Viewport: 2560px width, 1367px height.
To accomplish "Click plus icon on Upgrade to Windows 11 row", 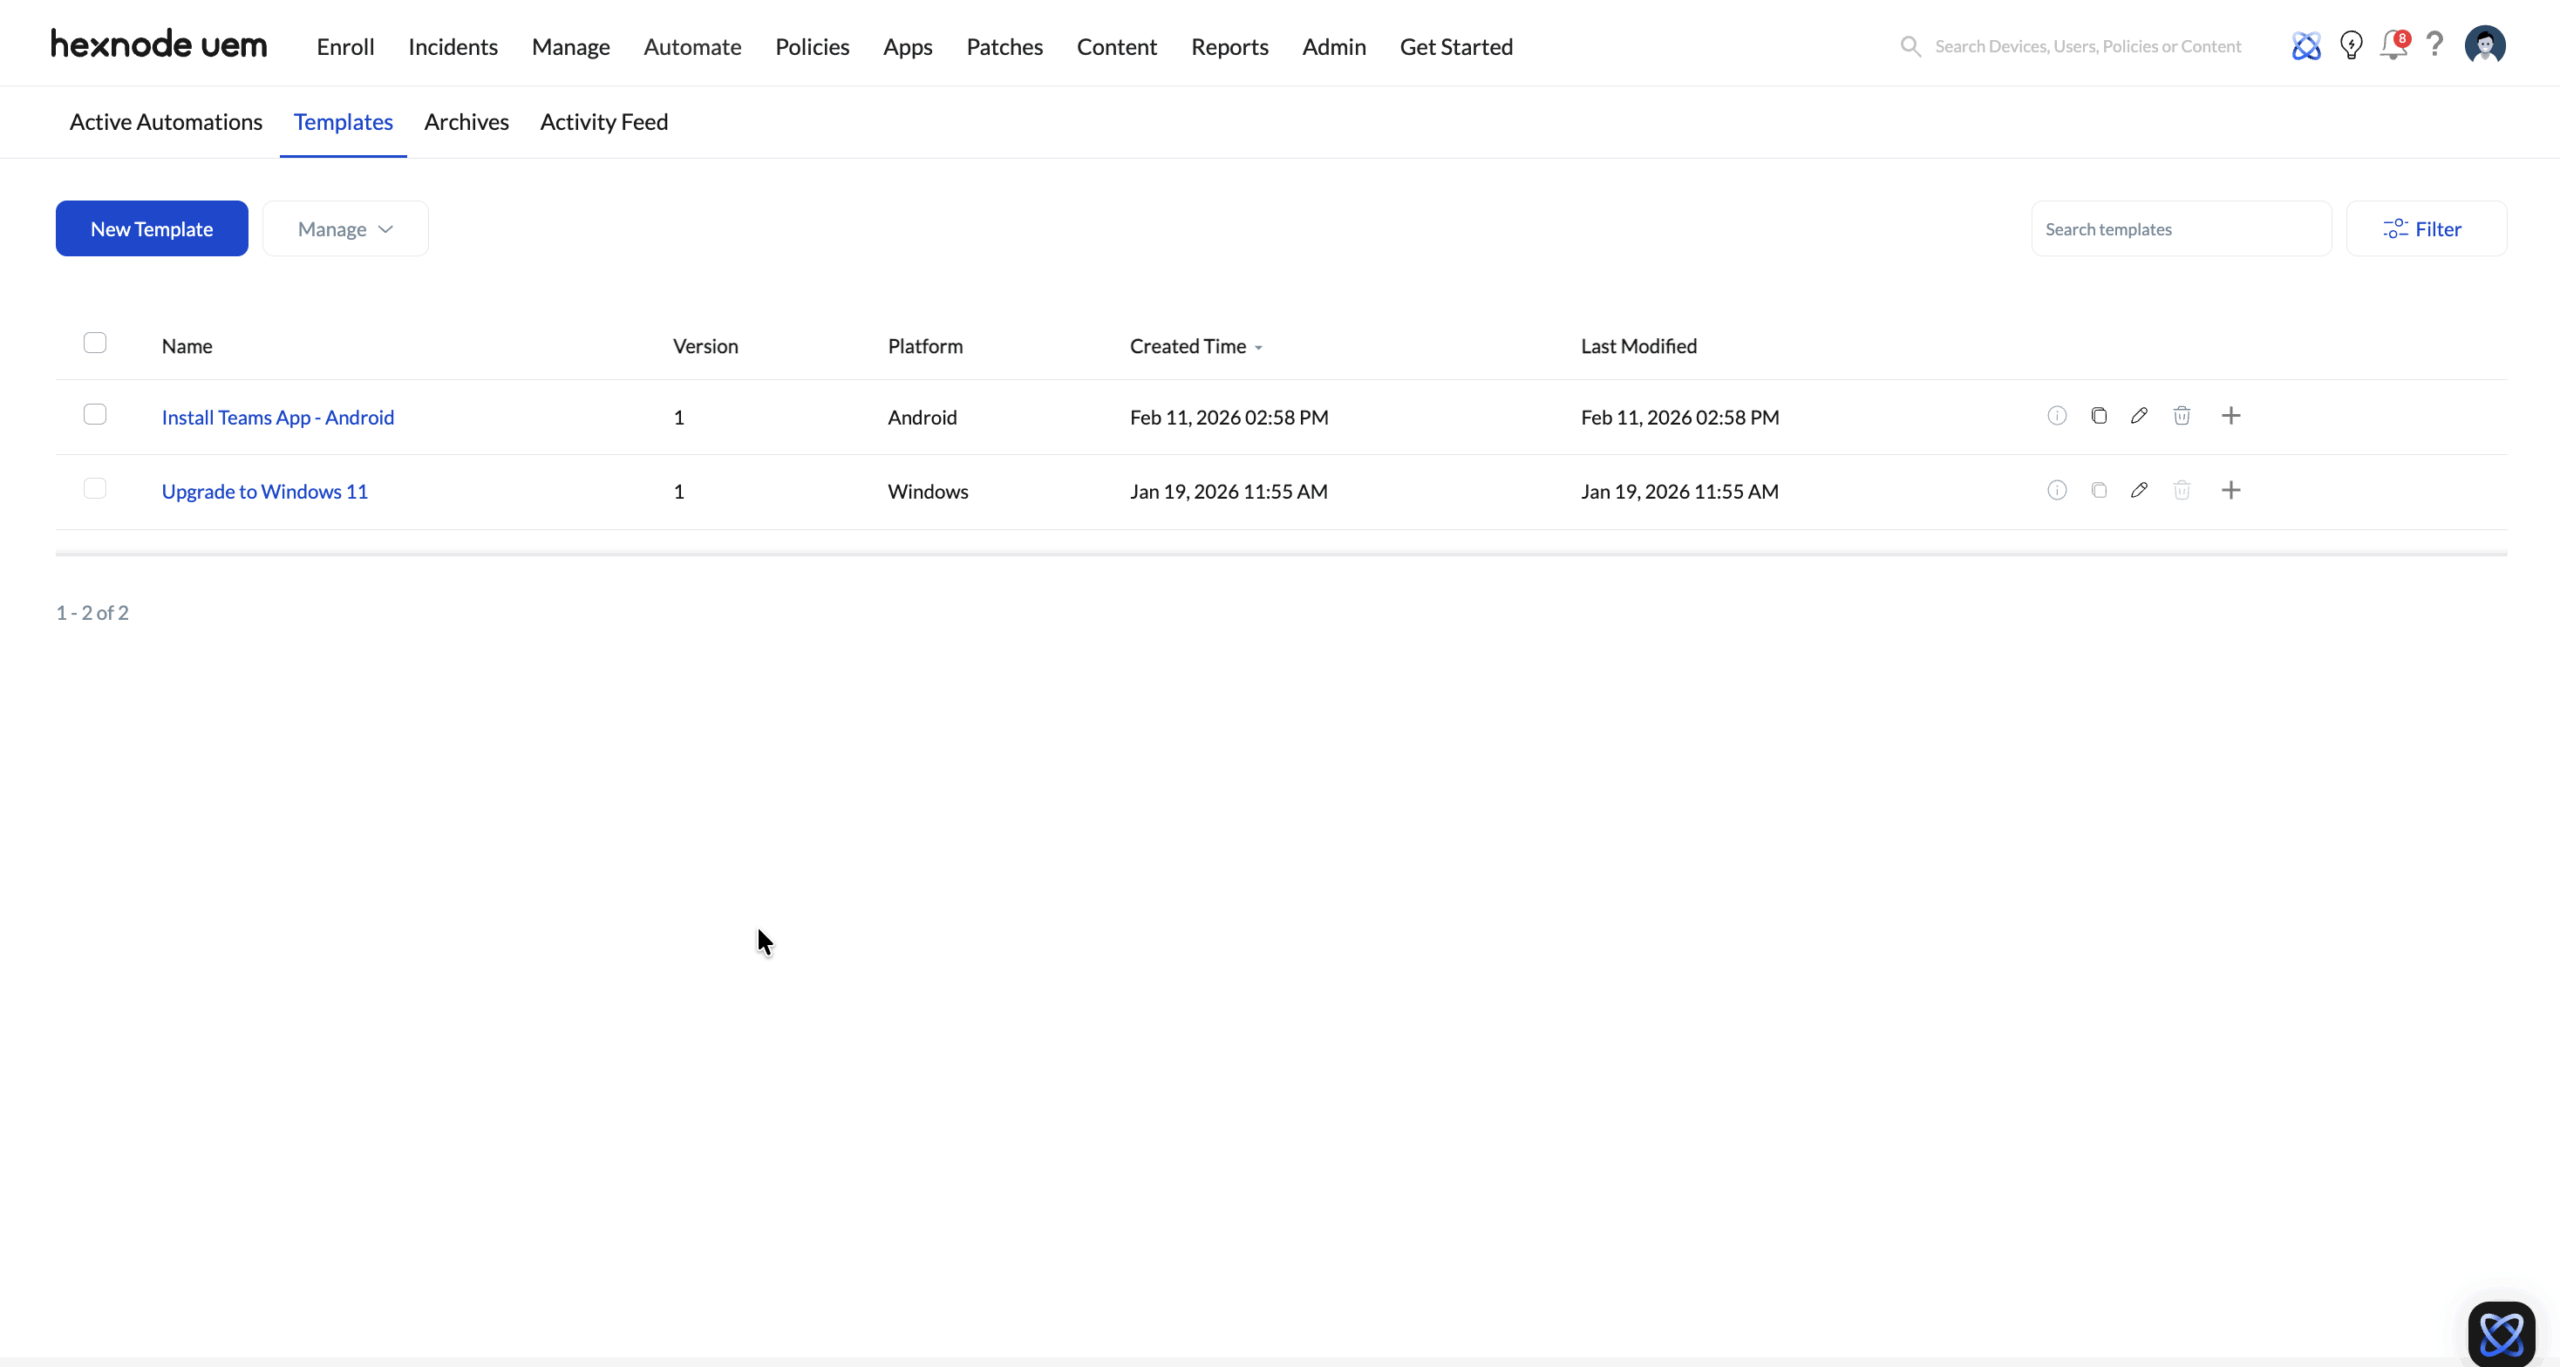I will 2230,490.
